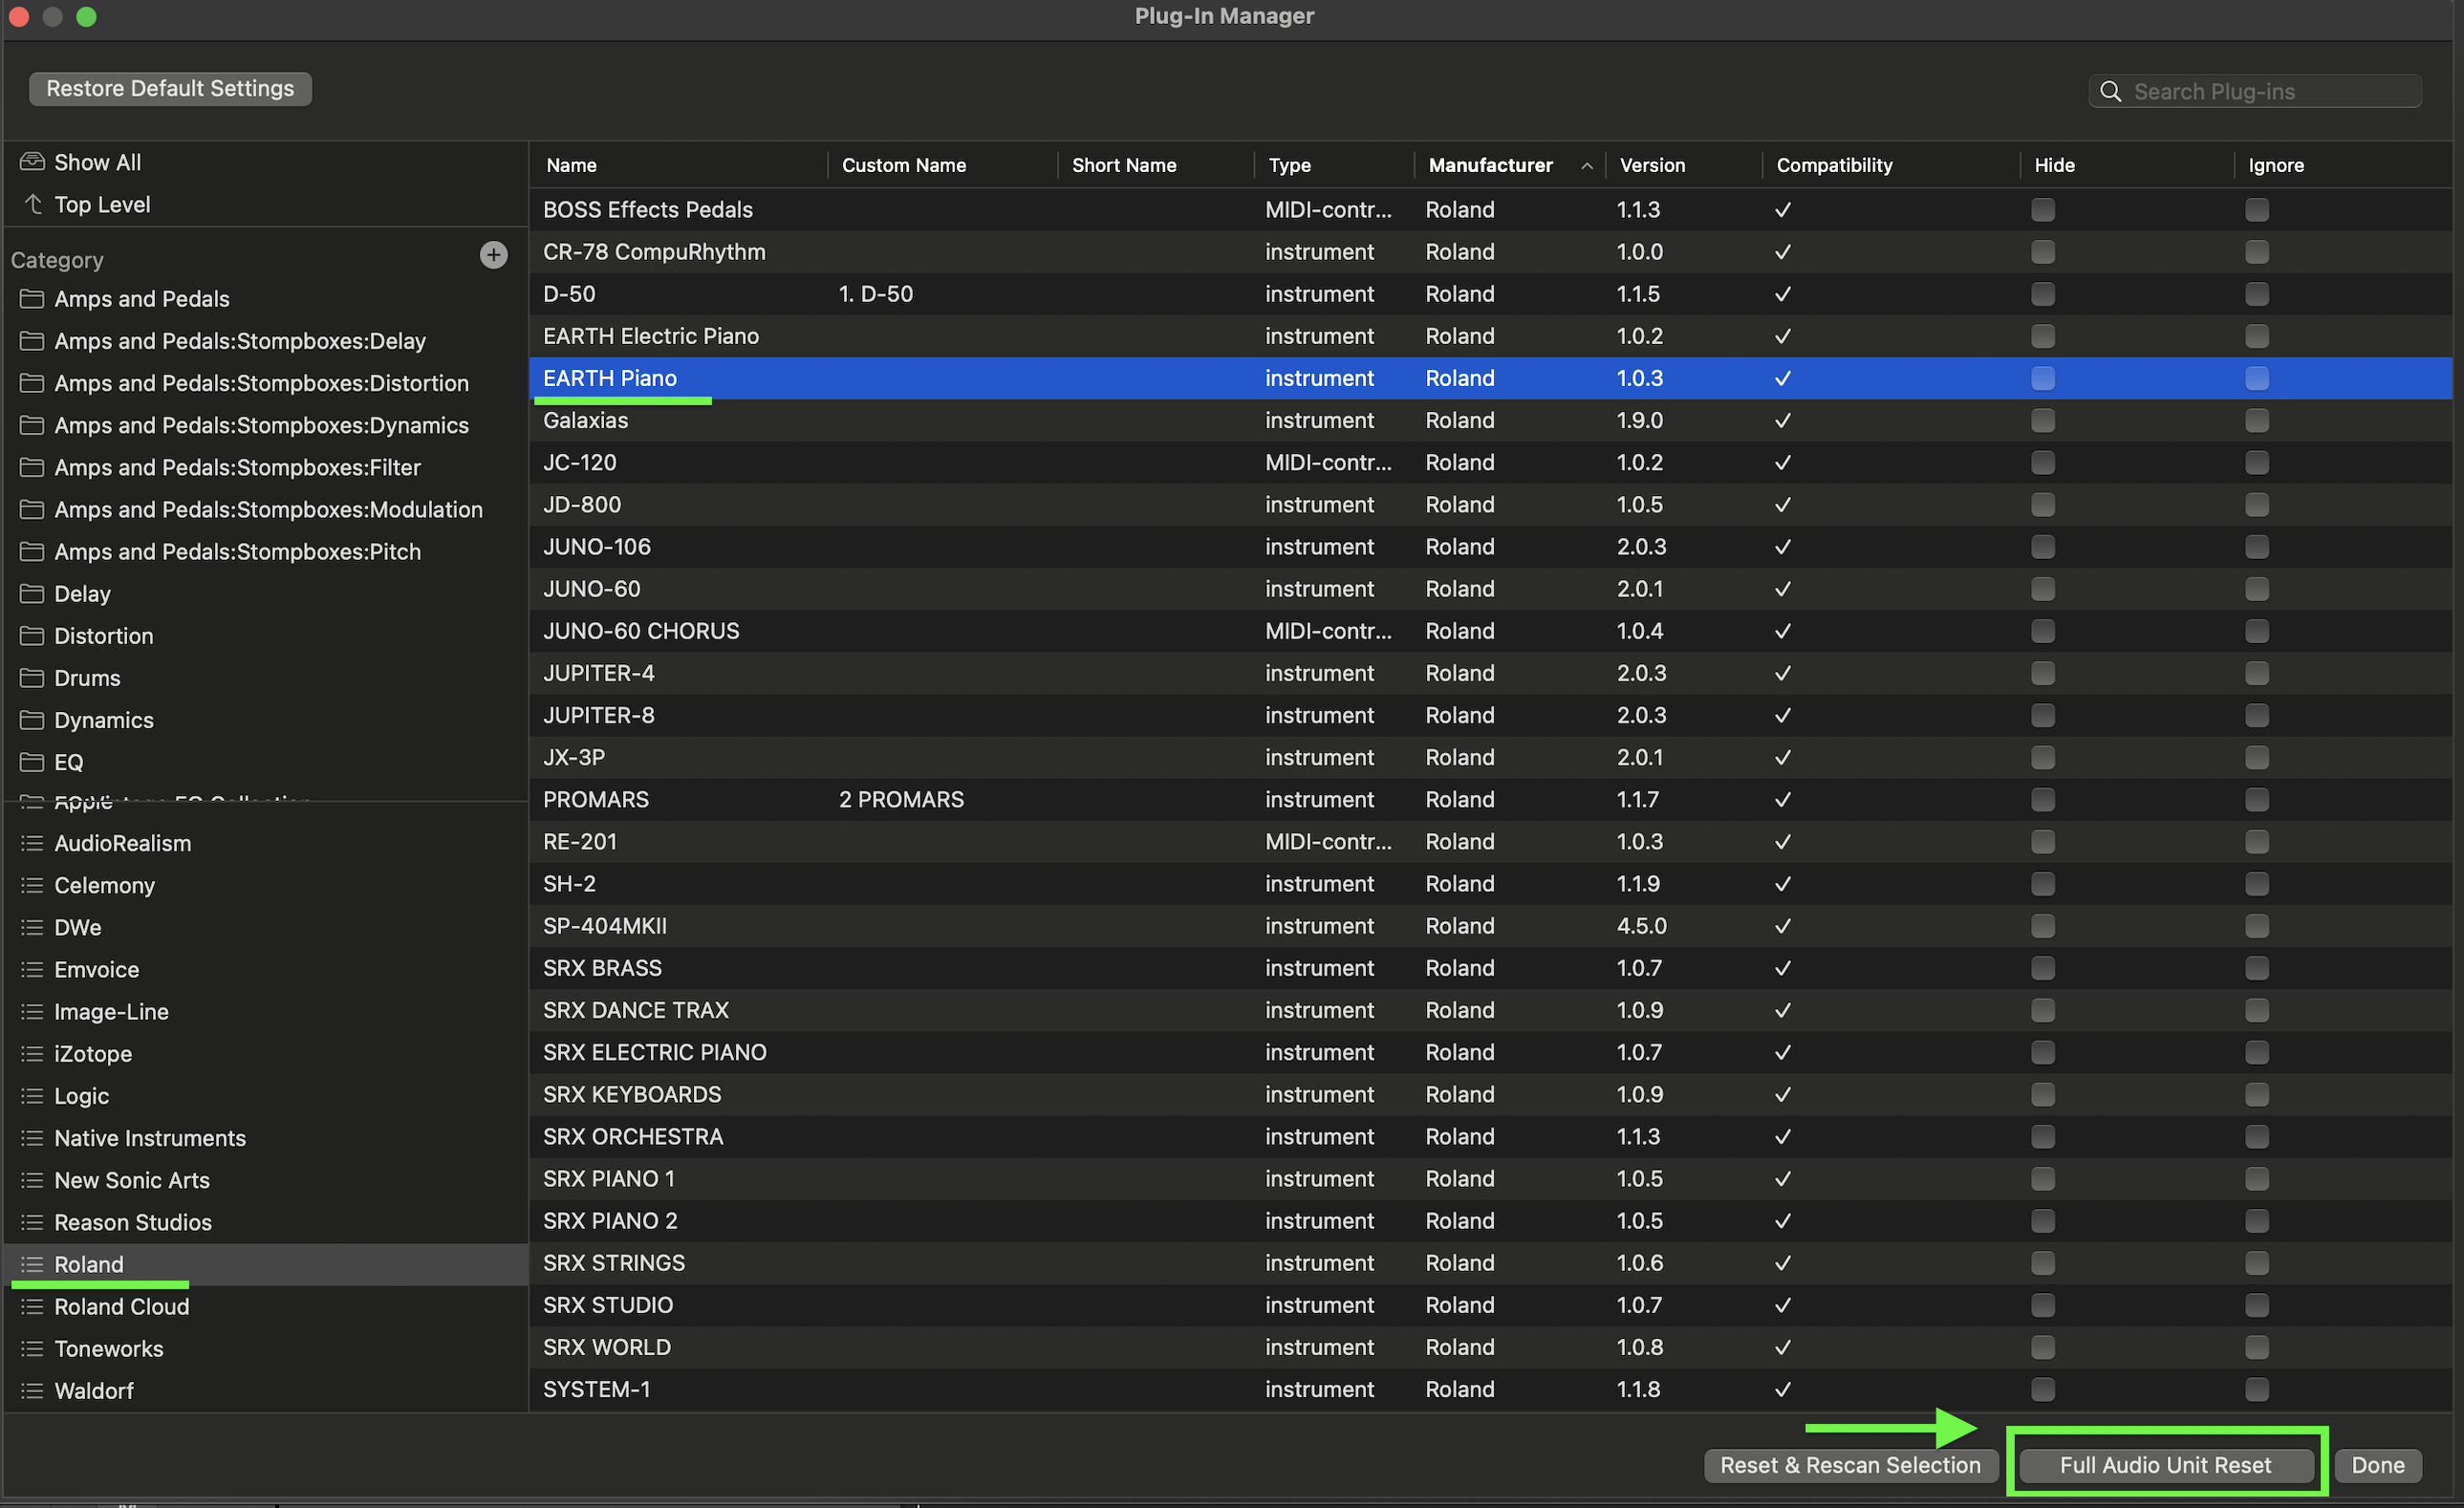2464x1508 pixels.
Task: Enable the Hide checkbox for Galaxias
Action: (x=2043, y=421)
